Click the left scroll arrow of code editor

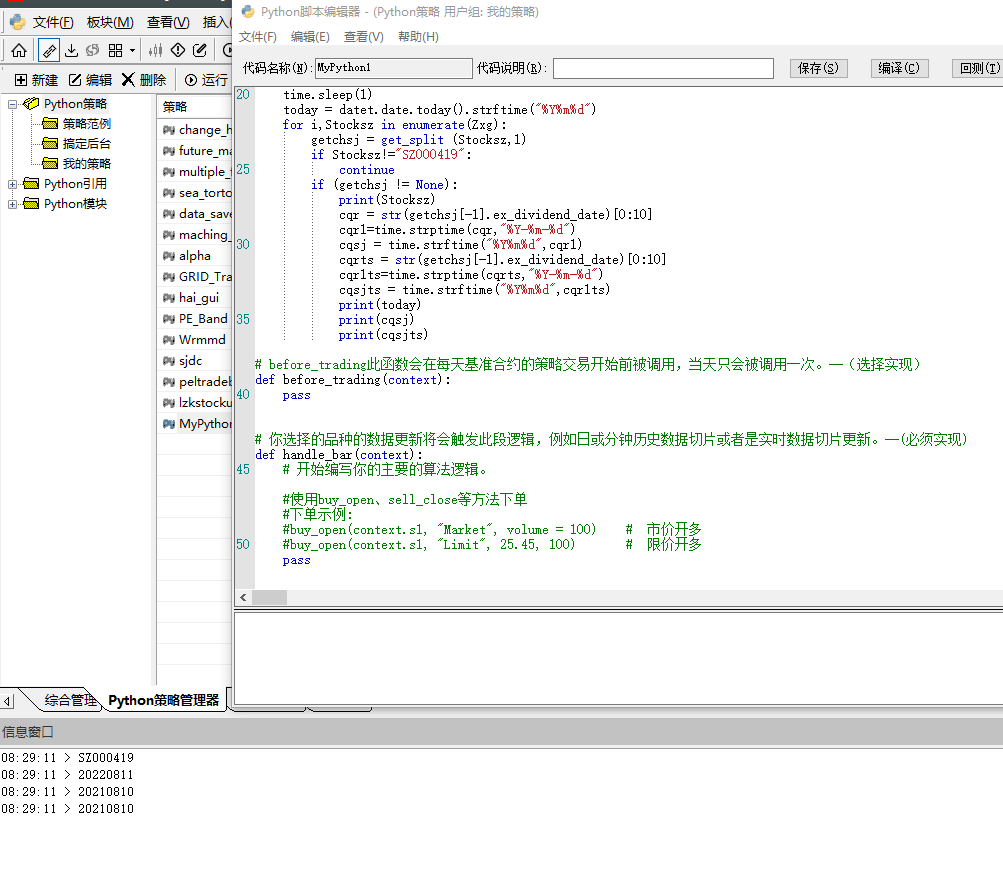click(x=243, y=598)
